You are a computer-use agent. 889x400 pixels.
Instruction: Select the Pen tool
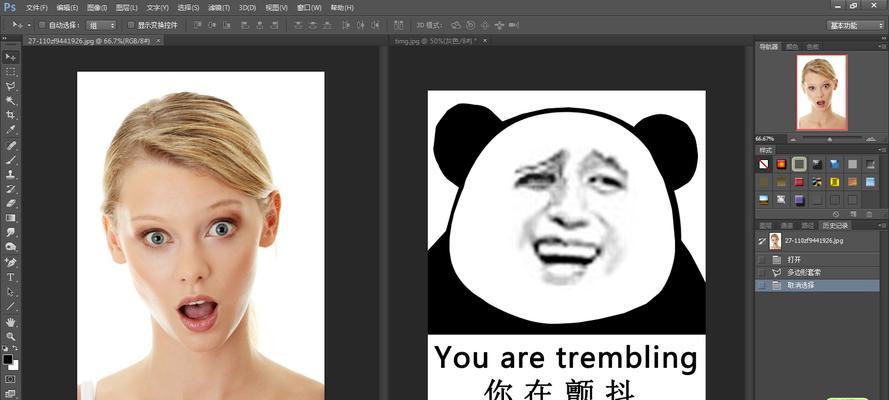tap(10, 262)
